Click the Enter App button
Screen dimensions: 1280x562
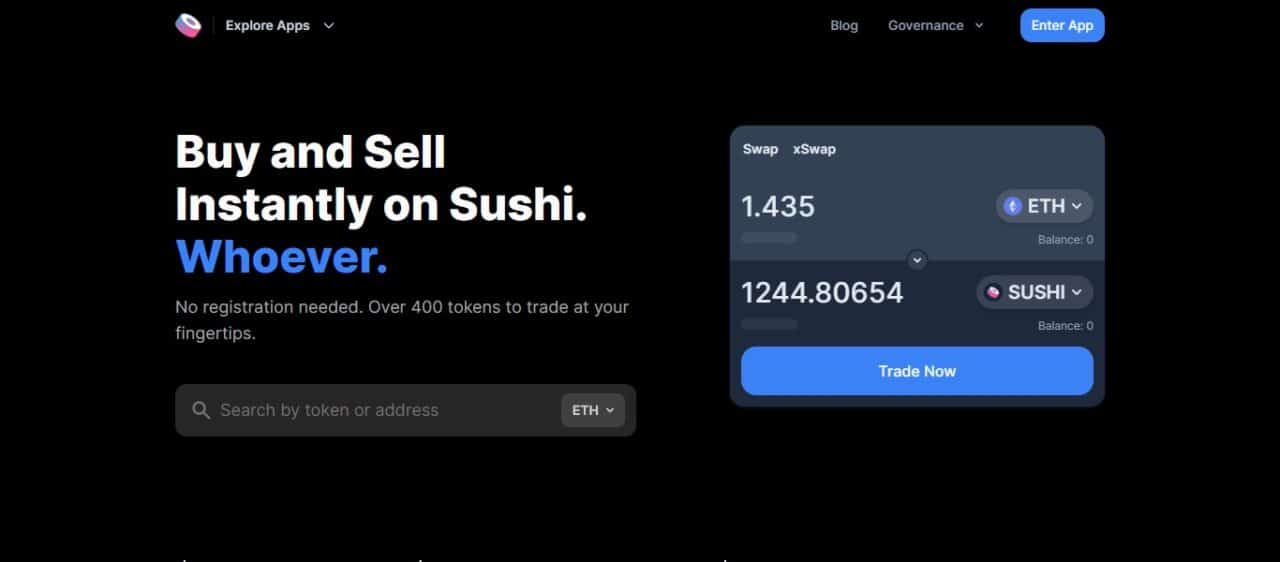[1062, 25]
